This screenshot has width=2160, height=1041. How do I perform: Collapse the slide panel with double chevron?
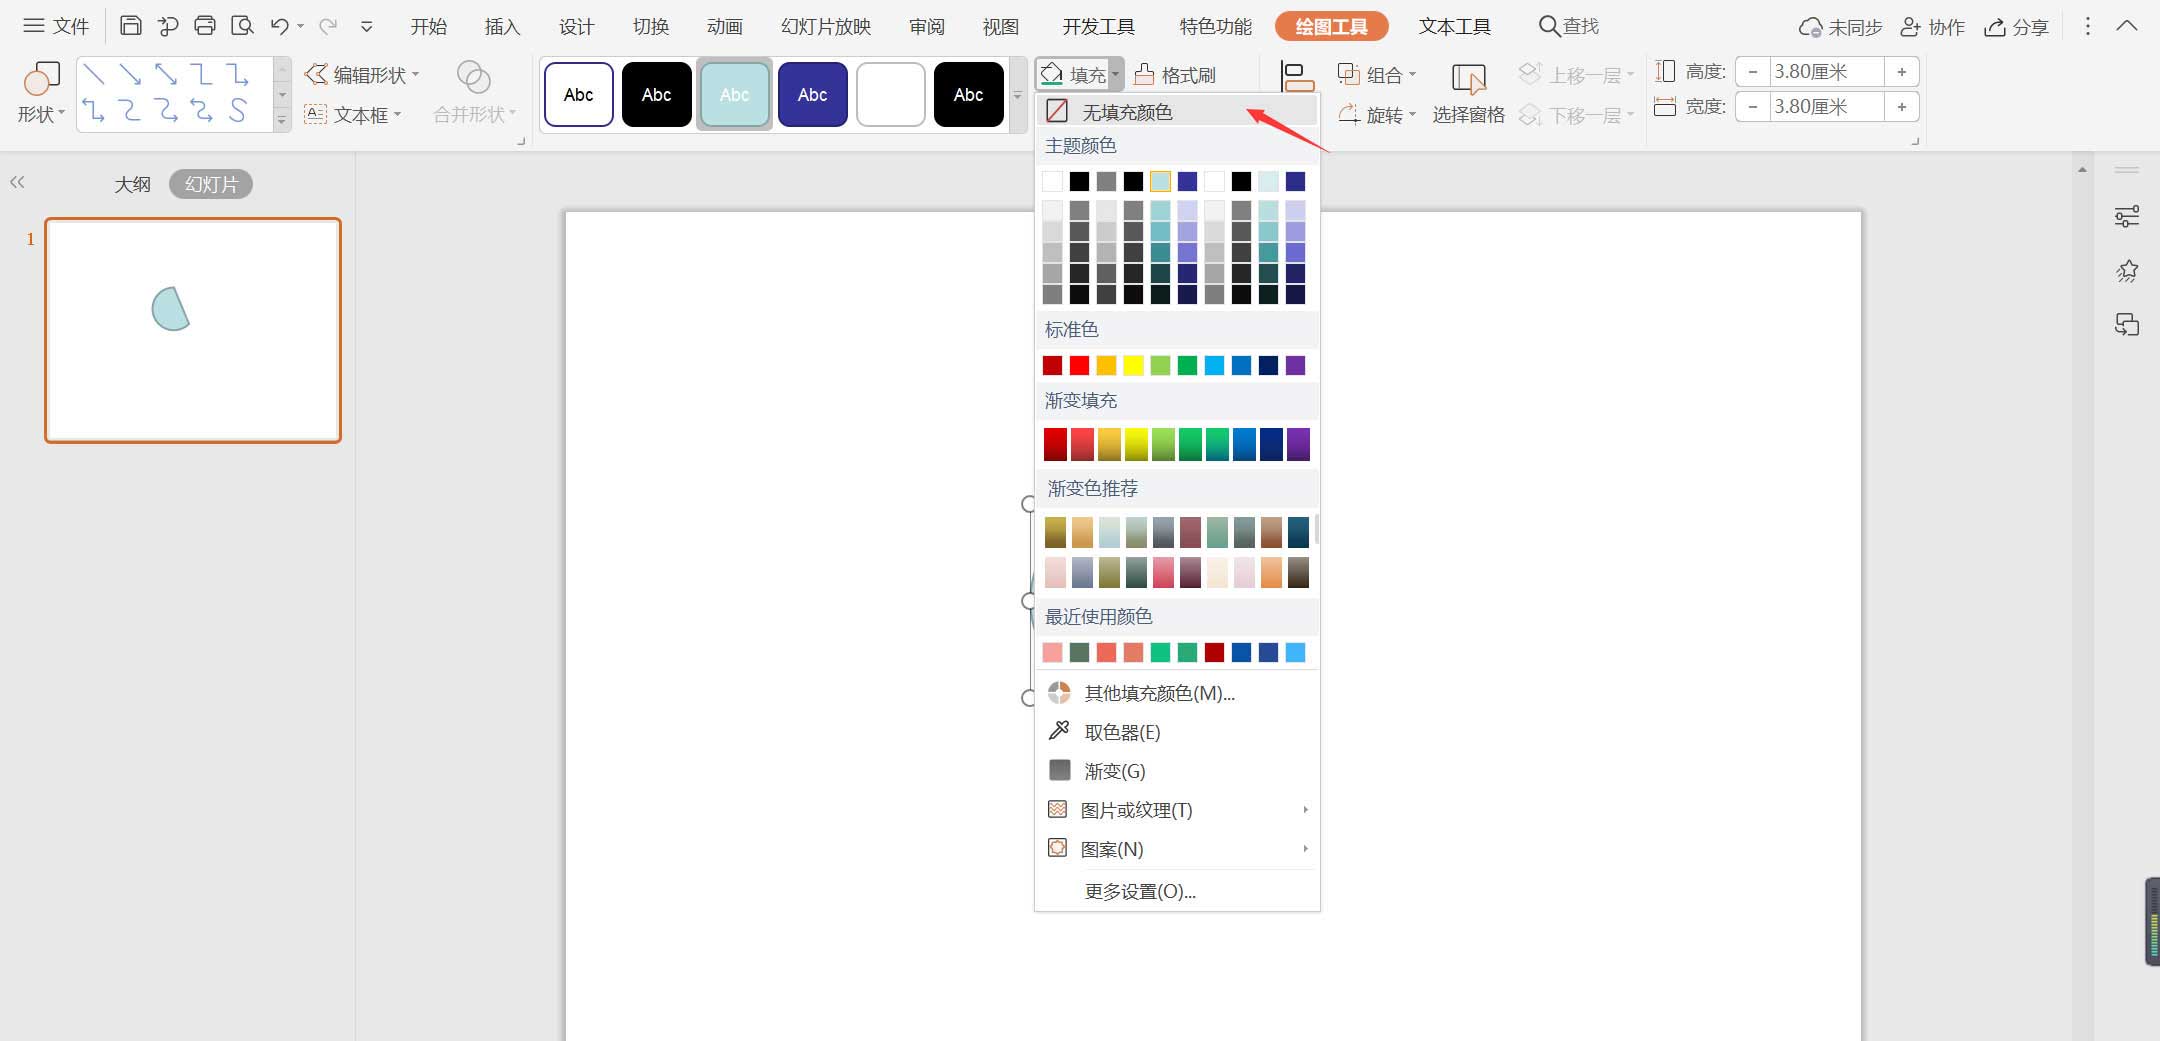coord(17,182)
